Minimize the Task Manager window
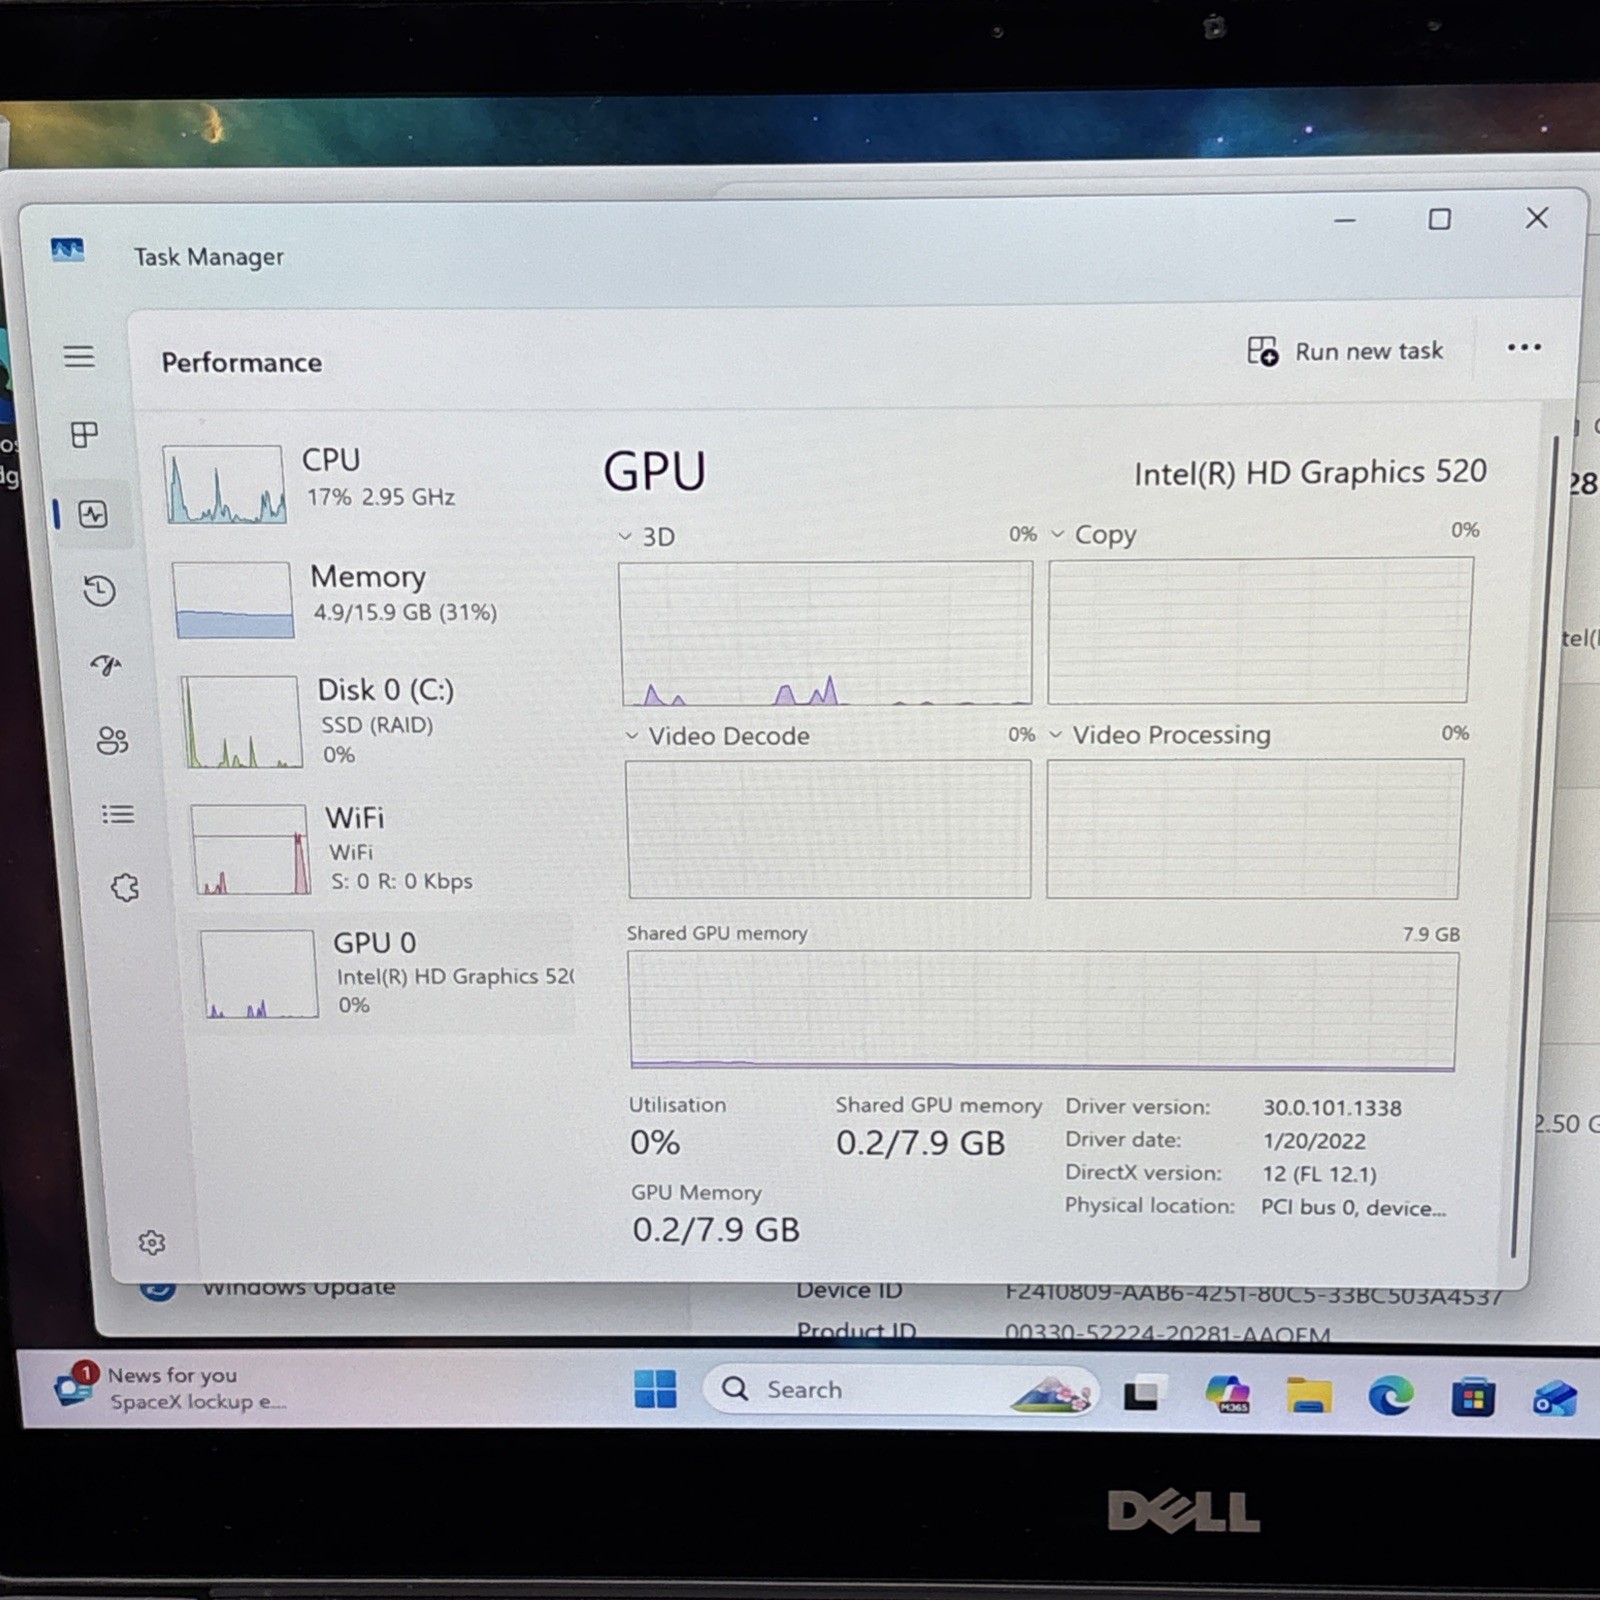This screenshot has width=1600, height=1600. pyautogui.click(x=1345, y=220)
